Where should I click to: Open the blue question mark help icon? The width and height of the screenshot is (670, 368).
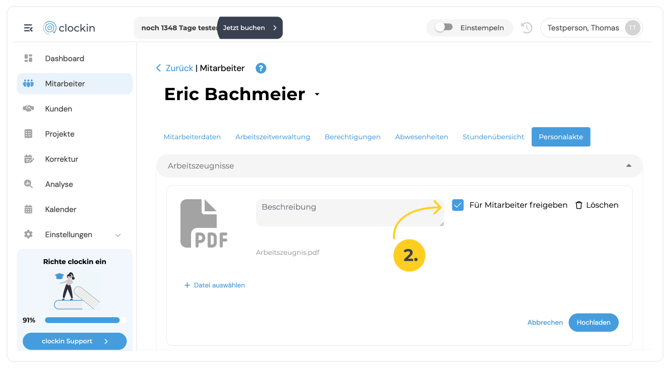[261, 68]
